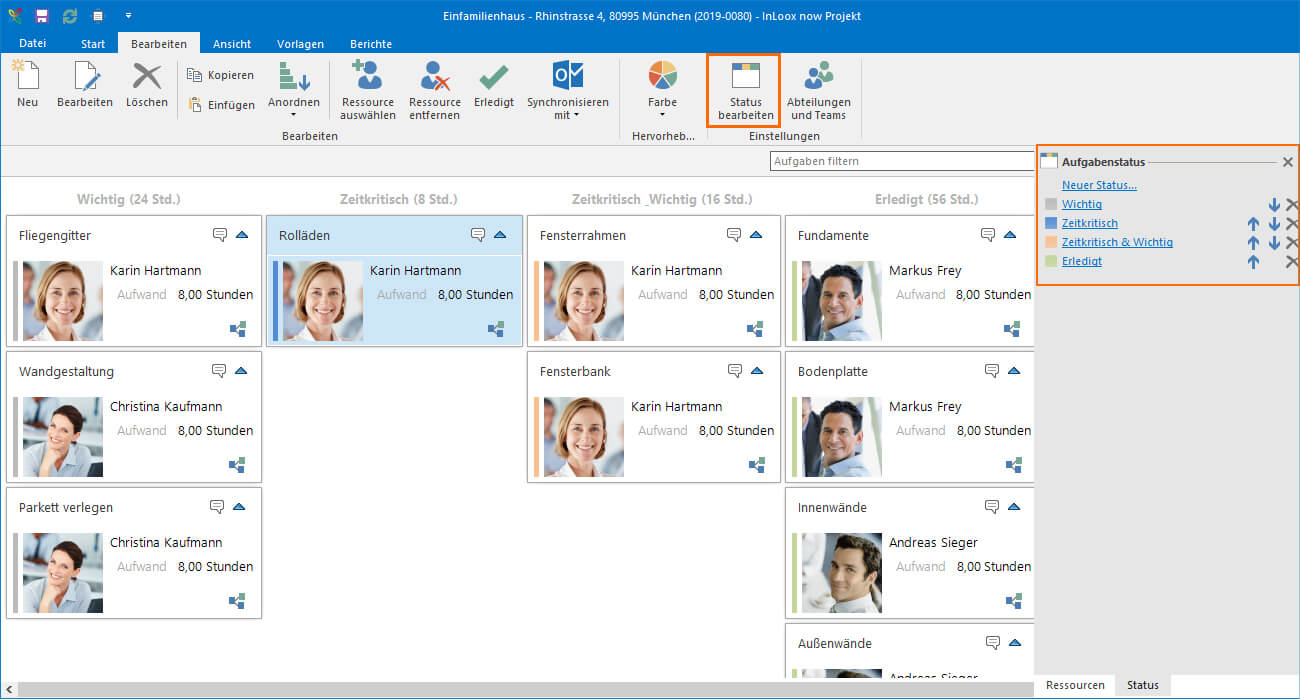Viewport: 1300px width, 699px height.
Task: Open comments on Fliegengitter card
Action: (x=220, y=235)
